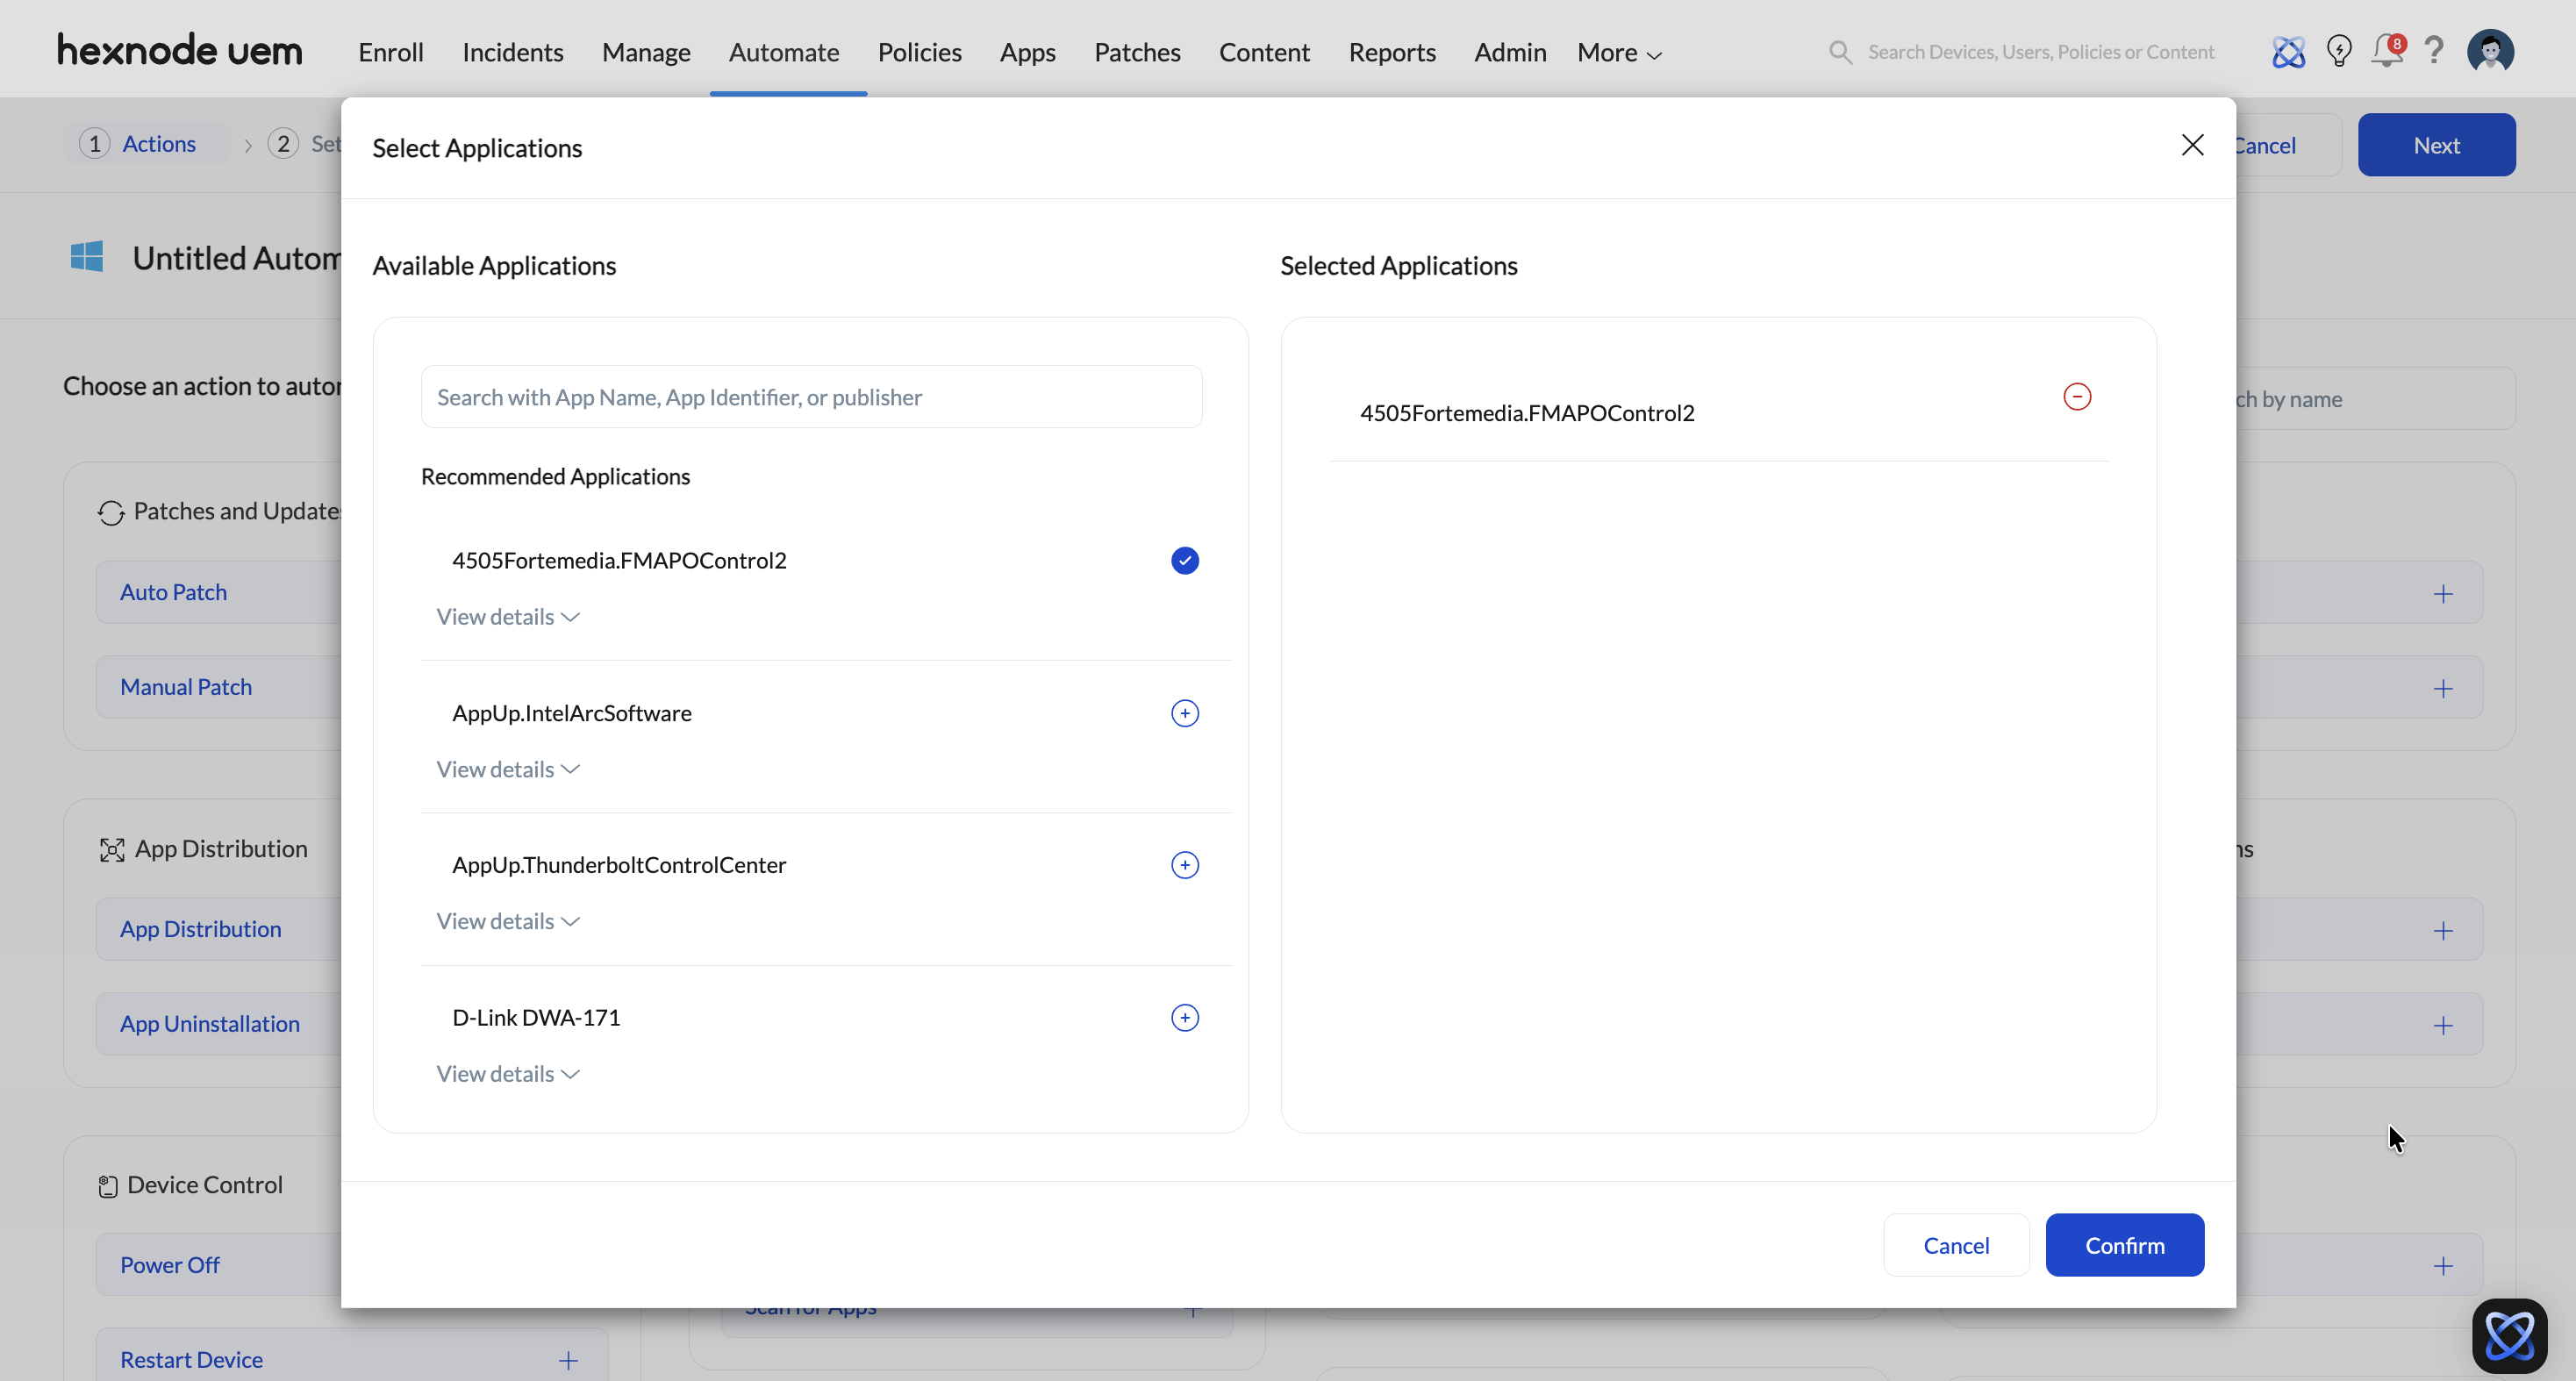
Task: Open the Reports tab
Action: 1391,52
